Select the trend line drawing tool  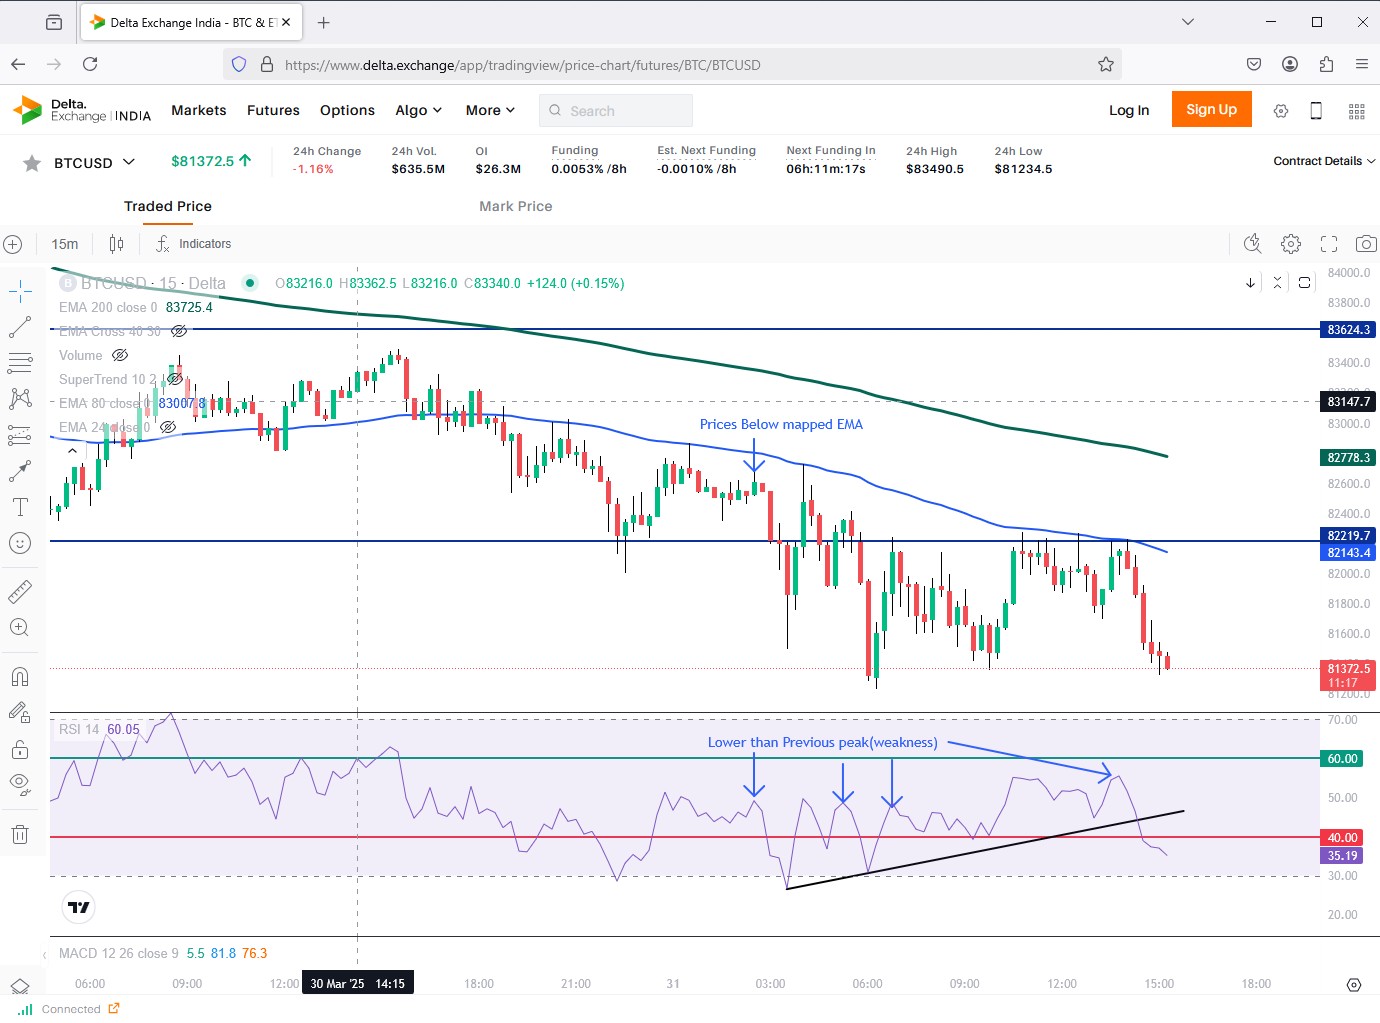point(20,327)
